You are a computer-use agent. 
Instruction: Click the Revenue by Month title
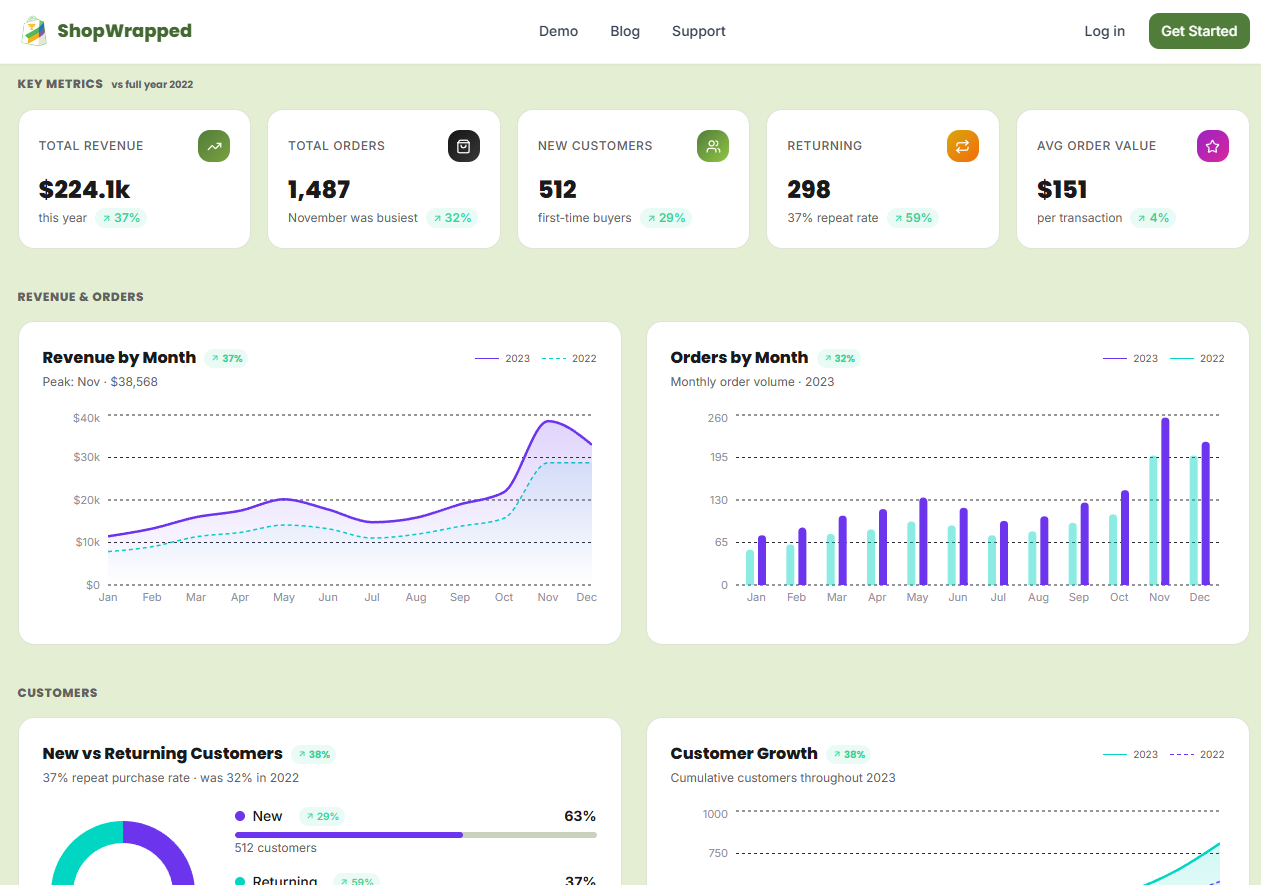(119, 358)
